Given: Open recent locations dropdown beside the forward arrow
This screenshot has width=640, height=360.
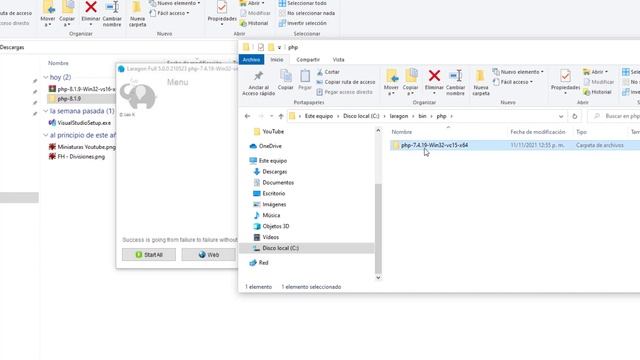Looking at the screenshot, I should coord(271,116).
